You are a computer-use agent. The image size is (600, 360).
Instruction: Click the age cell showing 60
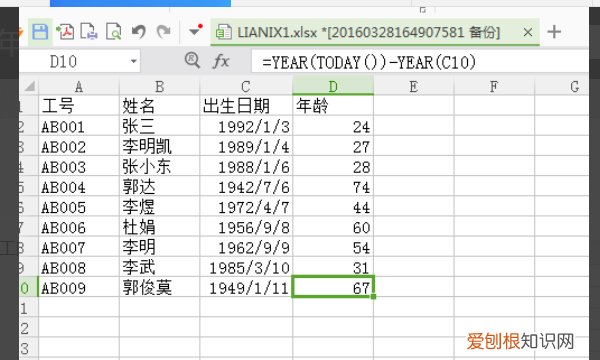coord(333,227)
